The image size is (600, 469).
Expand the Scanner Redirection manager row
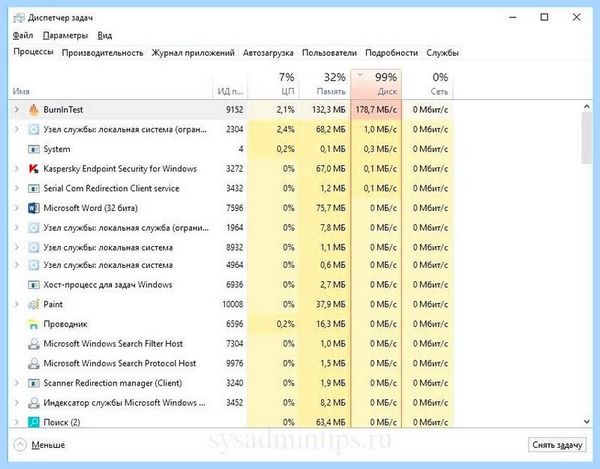click(16, 383)
